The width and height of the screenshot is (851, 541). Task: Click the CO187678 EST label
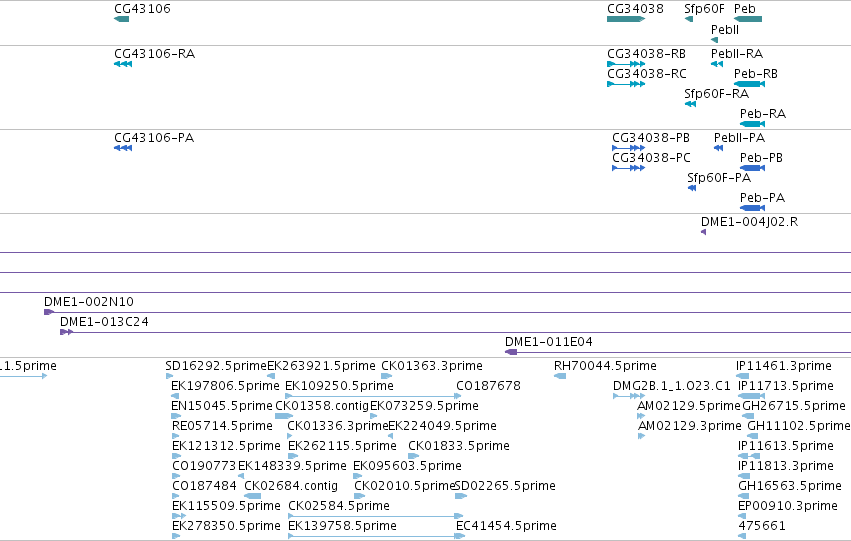click(488, 386)
